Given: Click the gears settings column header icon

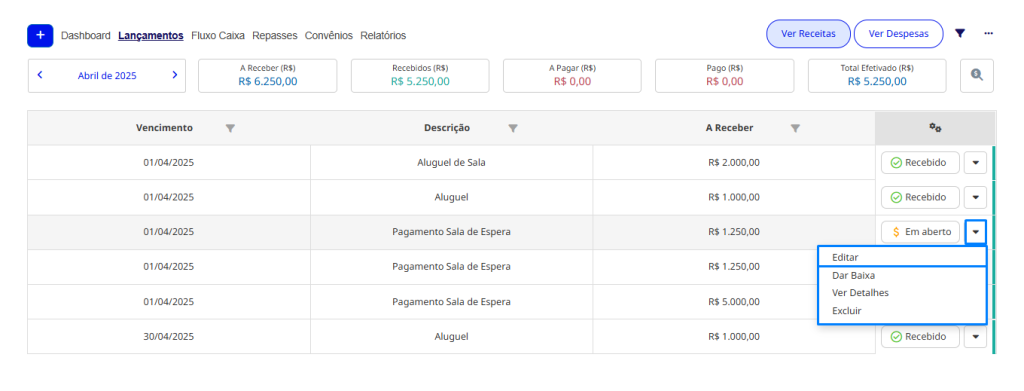Looking at the screenshot, I should (935, 128).
